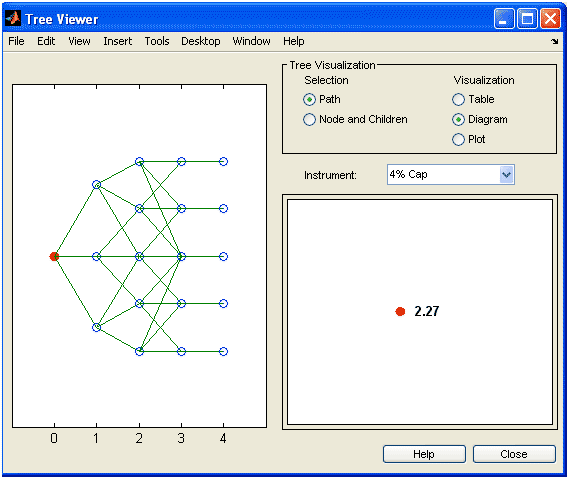This screenshot has height=479, width=569.
Task: Click the Help button at bottom
Action: tap(424, 454)
